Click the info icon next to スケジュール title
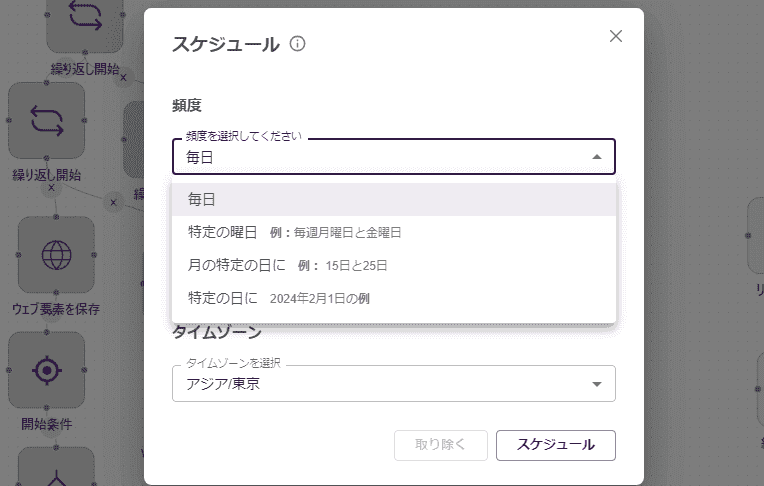The width and height of the screenshot is (764, 486). coord(297,44)
